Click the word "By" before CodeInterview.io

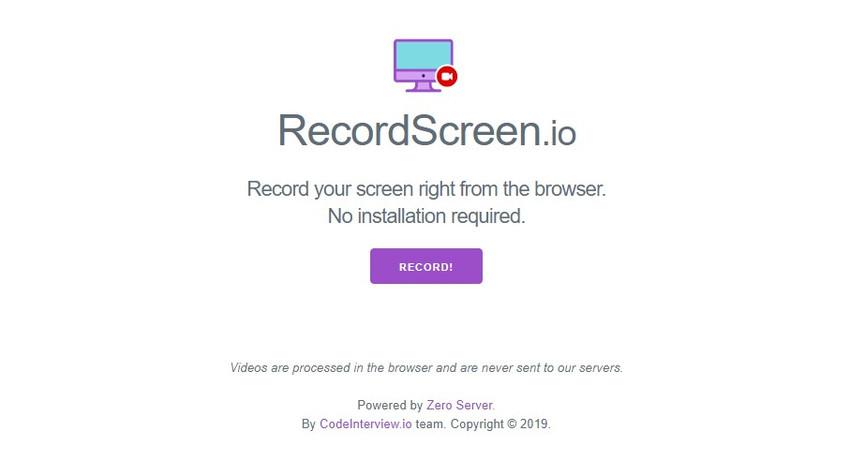308,424
